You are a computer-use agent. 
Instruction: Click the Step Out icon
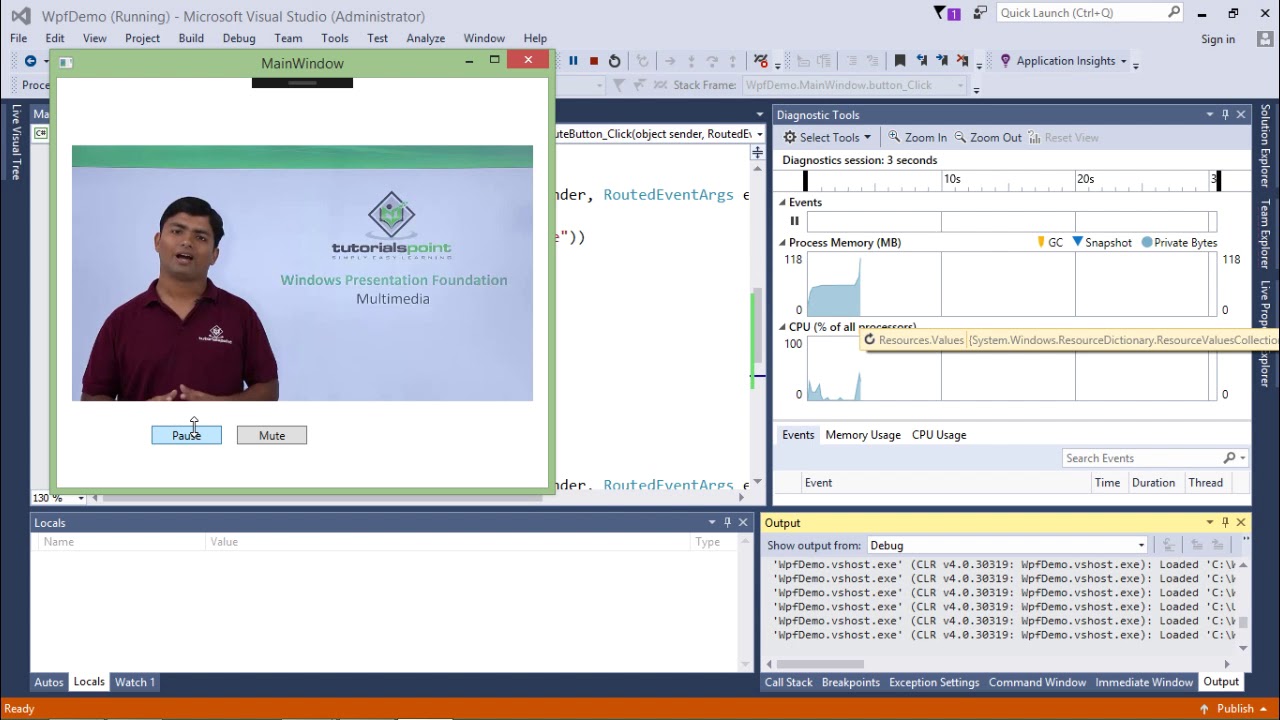pyautogui.click(x=733, y=61)
